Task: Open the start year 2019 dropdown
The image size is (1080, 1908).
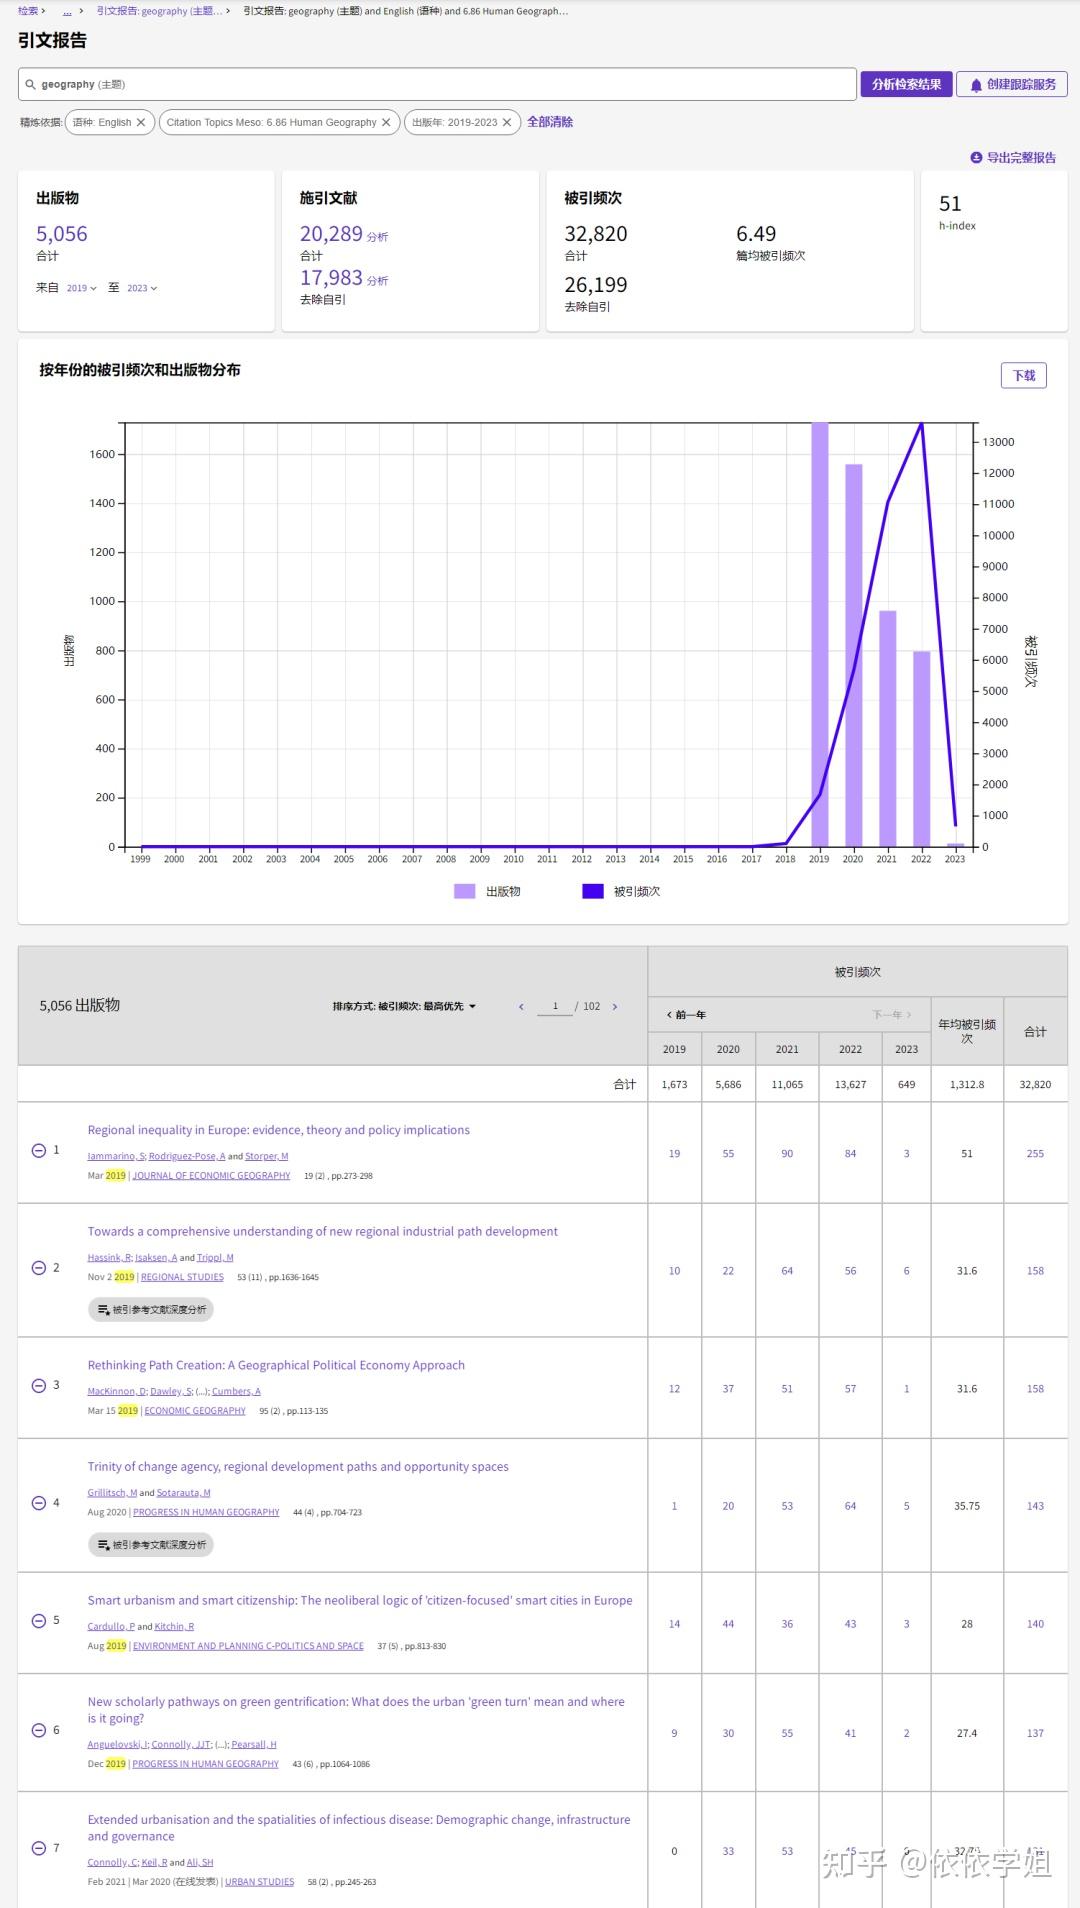Action: [x=82, y=288]
